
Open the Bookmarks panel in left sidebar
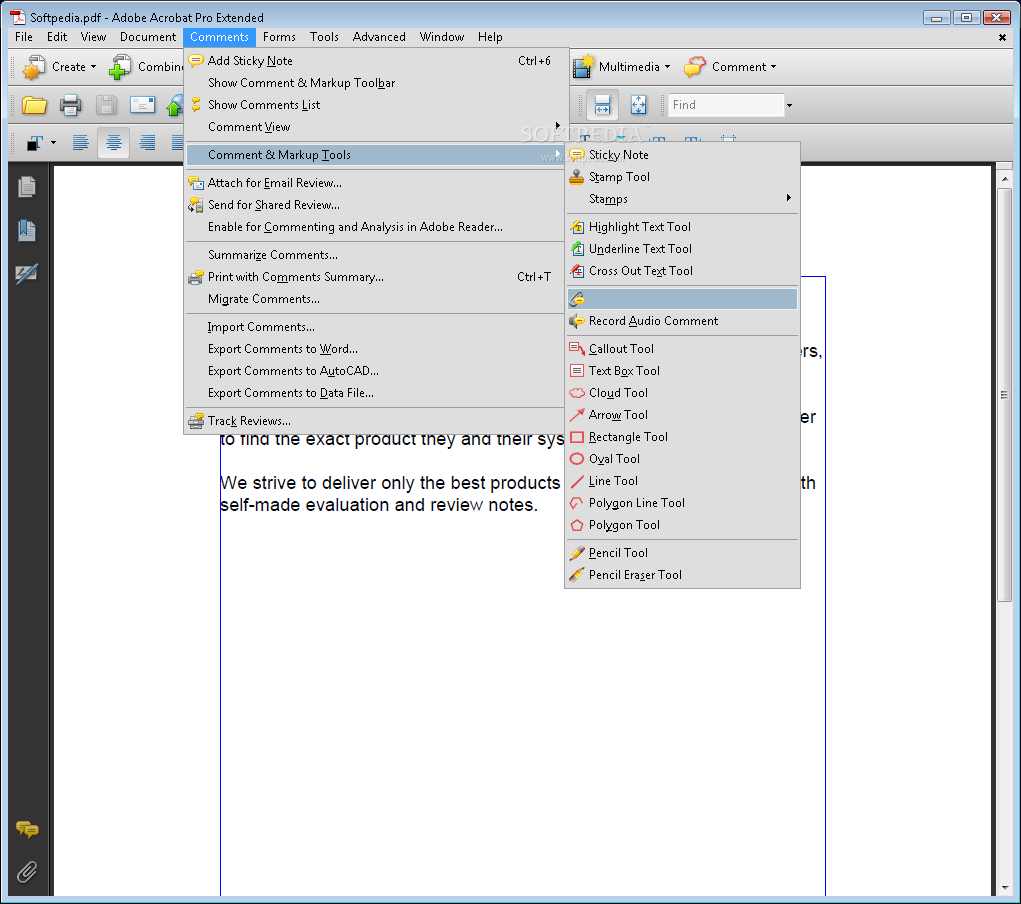[27, 230]
